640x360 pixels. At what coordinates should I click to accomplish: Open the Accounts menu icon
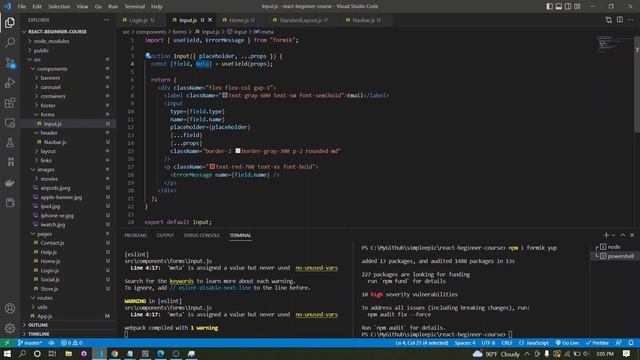[x=10, y=308]
